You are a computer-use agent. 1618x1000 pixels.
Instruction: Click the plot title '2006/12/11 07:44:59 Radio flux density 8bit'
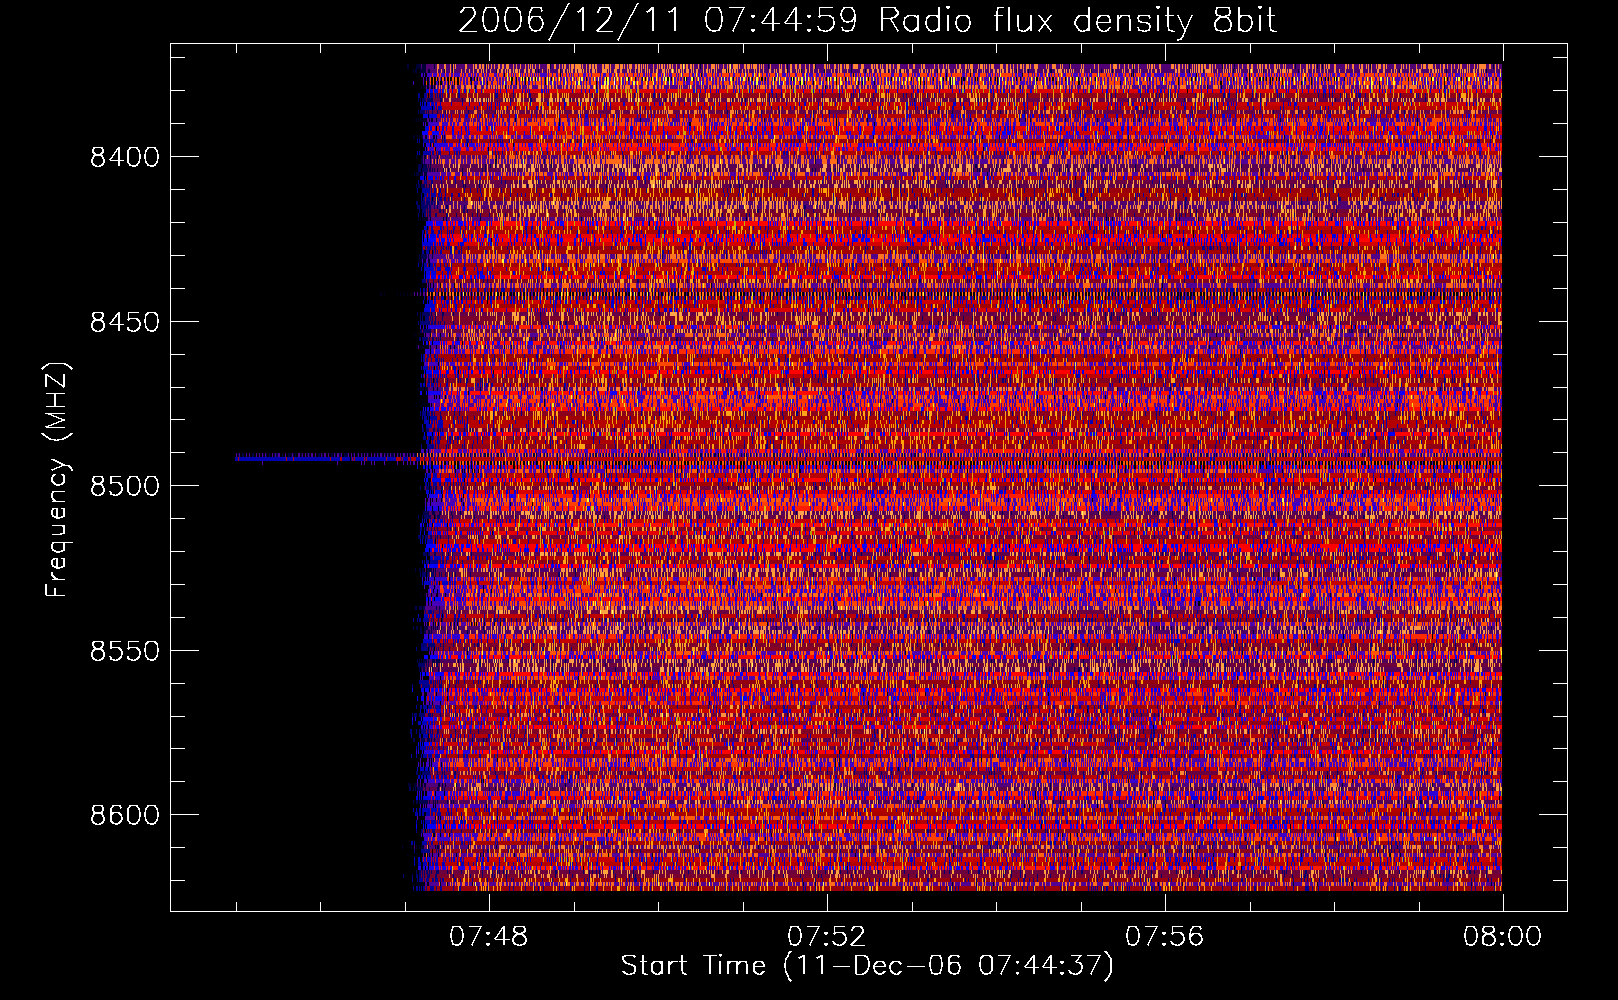867,20
